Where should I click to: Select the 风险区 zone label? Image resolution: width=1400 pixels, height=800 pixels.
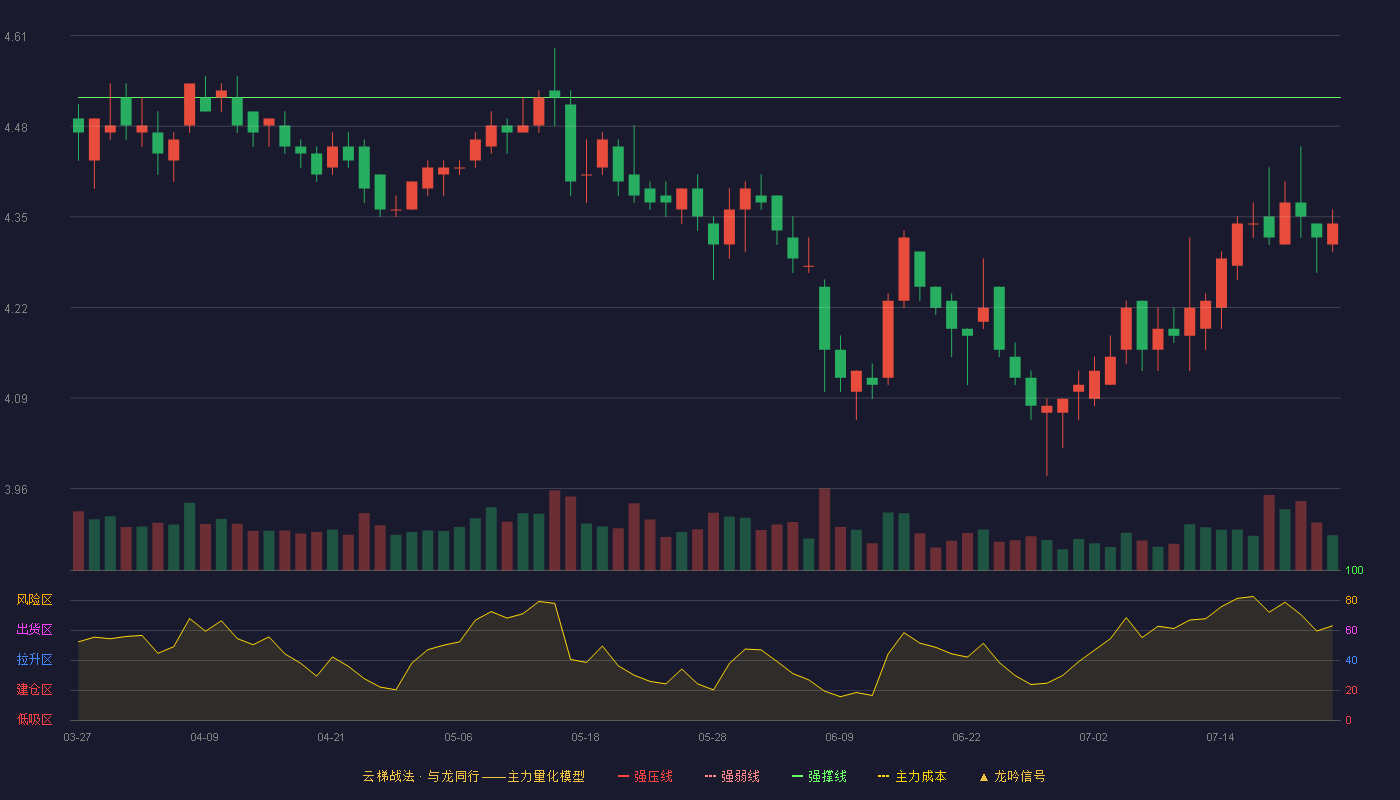34,600
